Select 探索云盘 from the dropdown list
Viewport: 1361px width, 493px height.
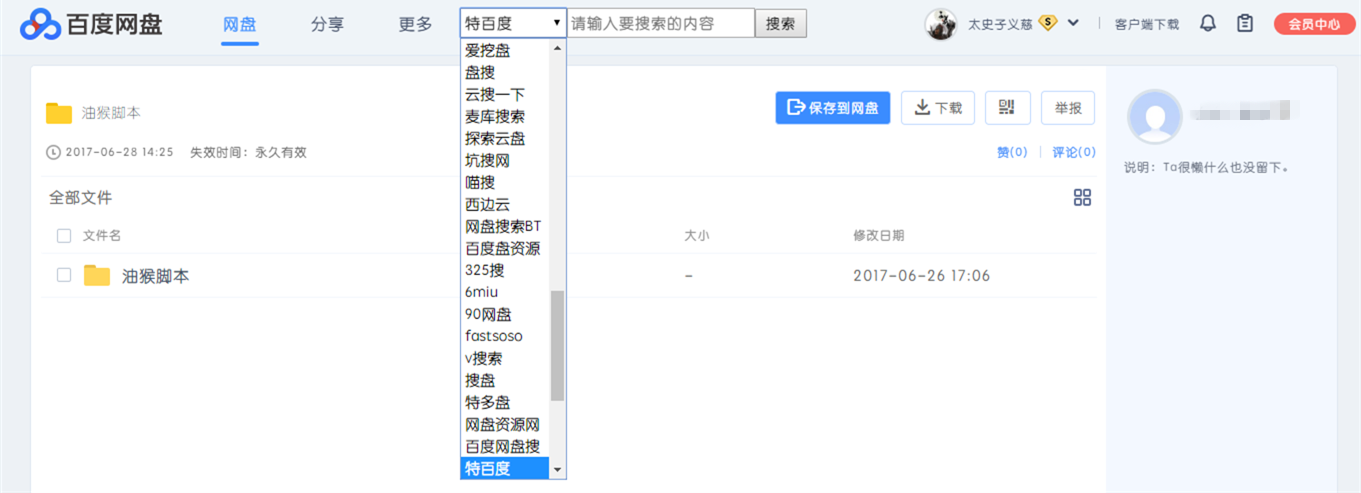(506, 138)
